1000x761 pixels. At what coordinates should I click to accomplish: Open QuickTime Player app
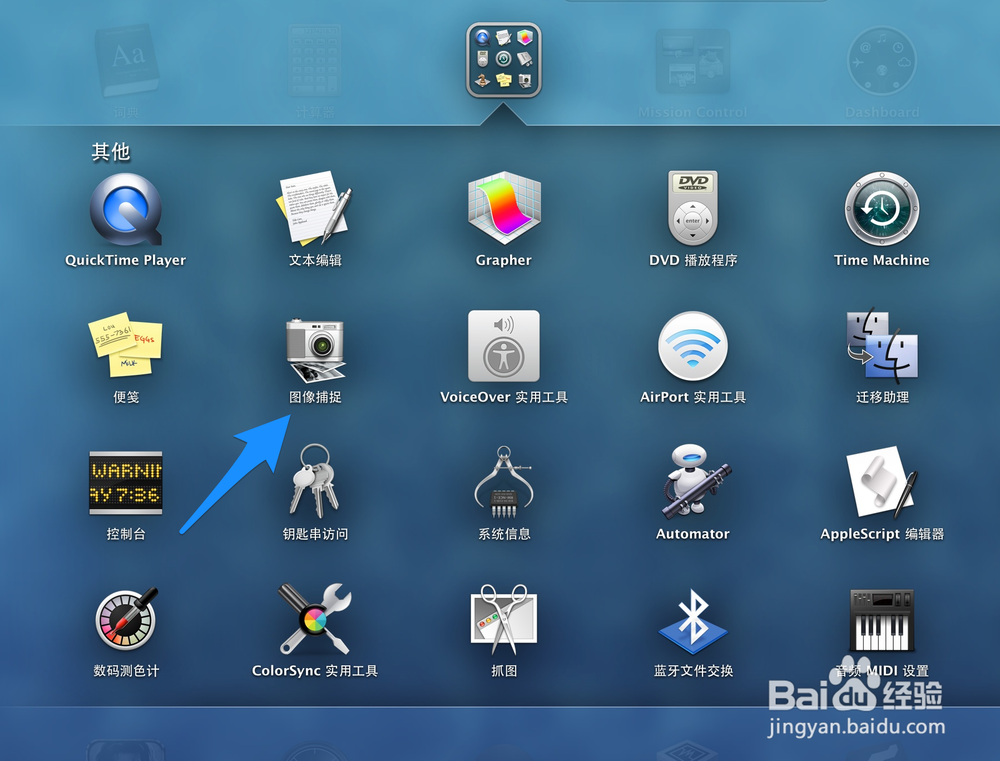126,210
